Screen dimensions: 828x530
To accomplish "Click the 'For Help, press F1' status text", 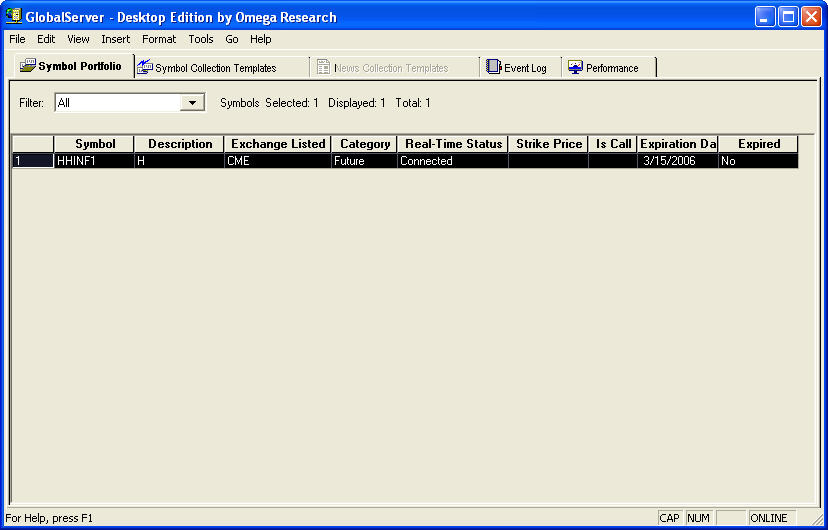I will [x=49, y=518].
